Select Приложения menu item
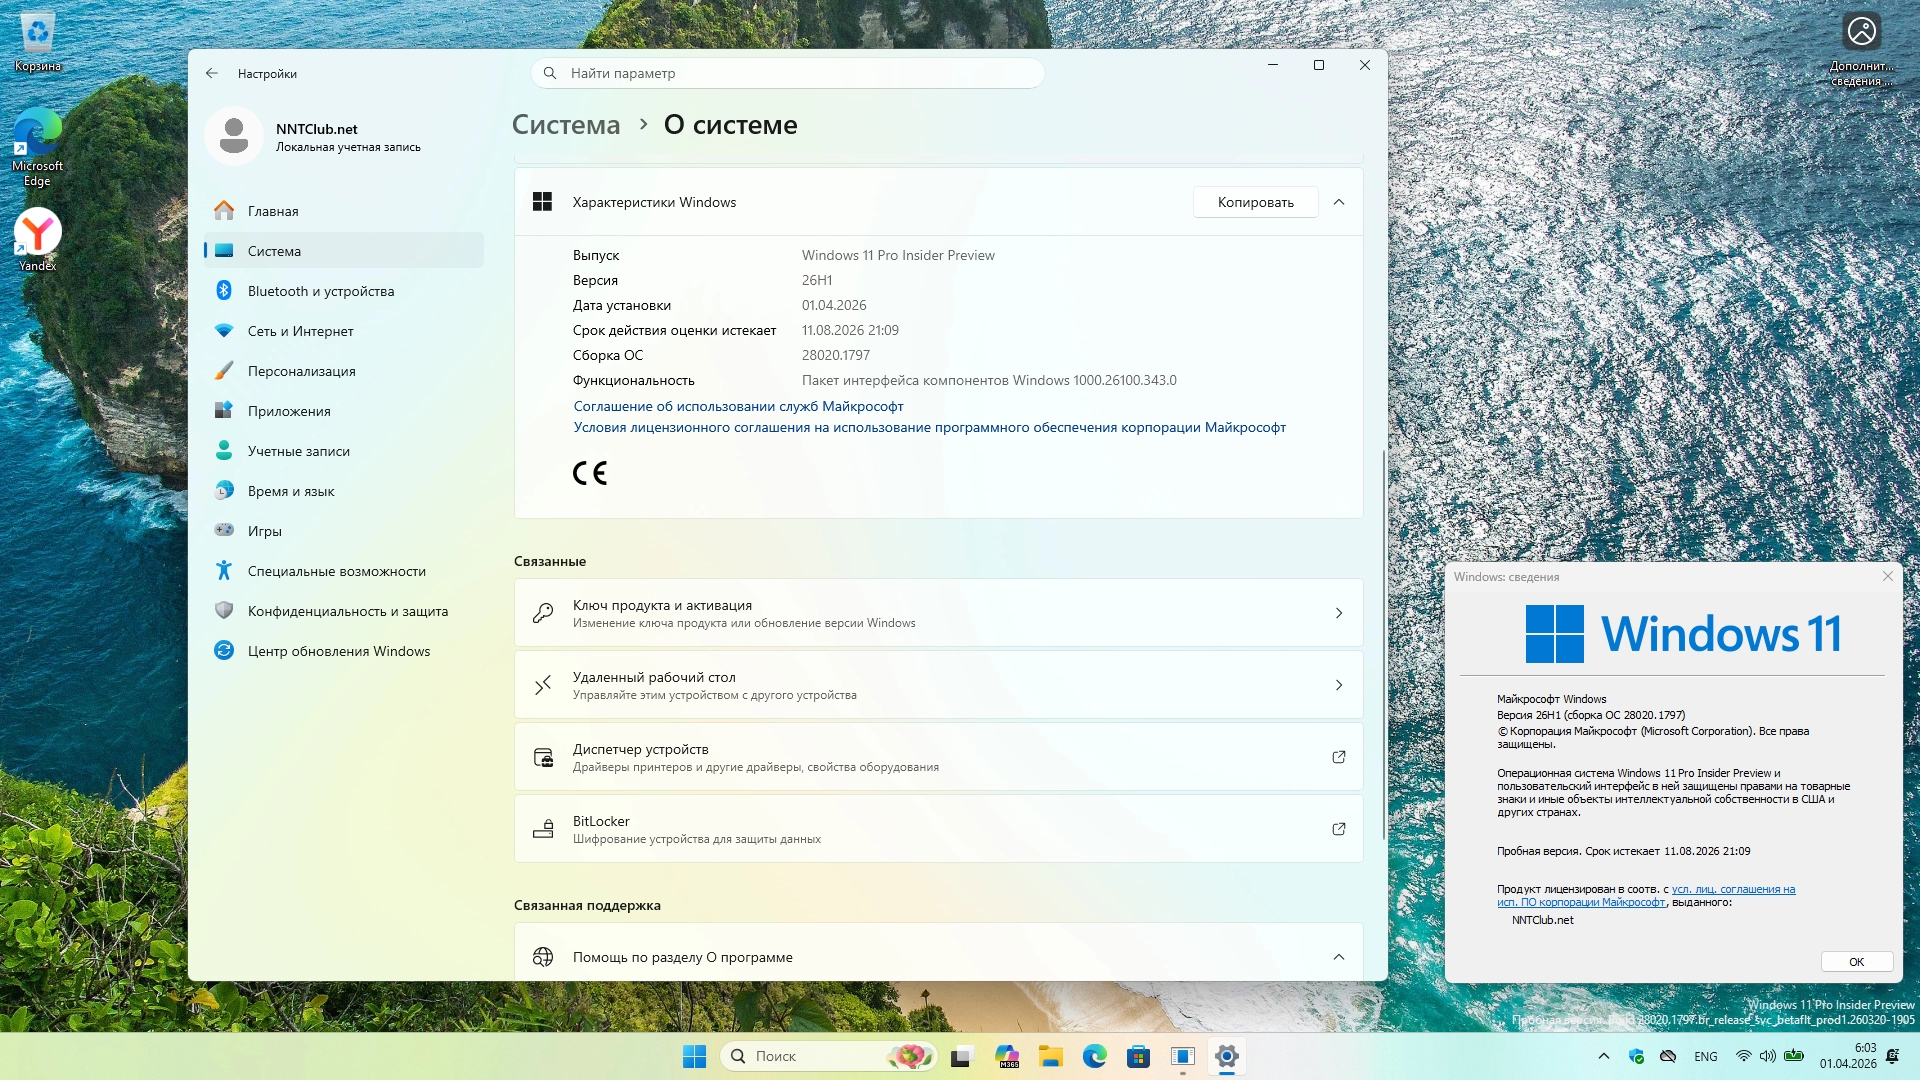Screen dimensions: 1920x1080 (289, 411)
